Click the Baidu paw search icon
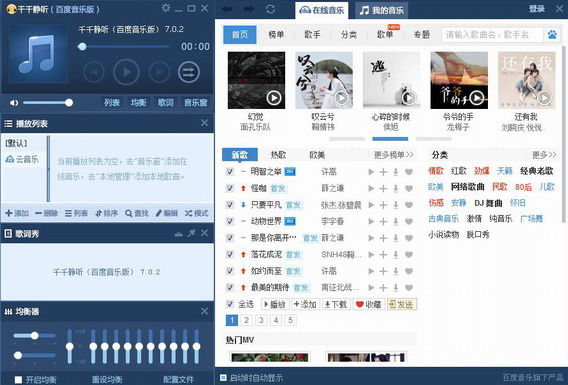The image size is (568, 385). click(x=552, y=35)
